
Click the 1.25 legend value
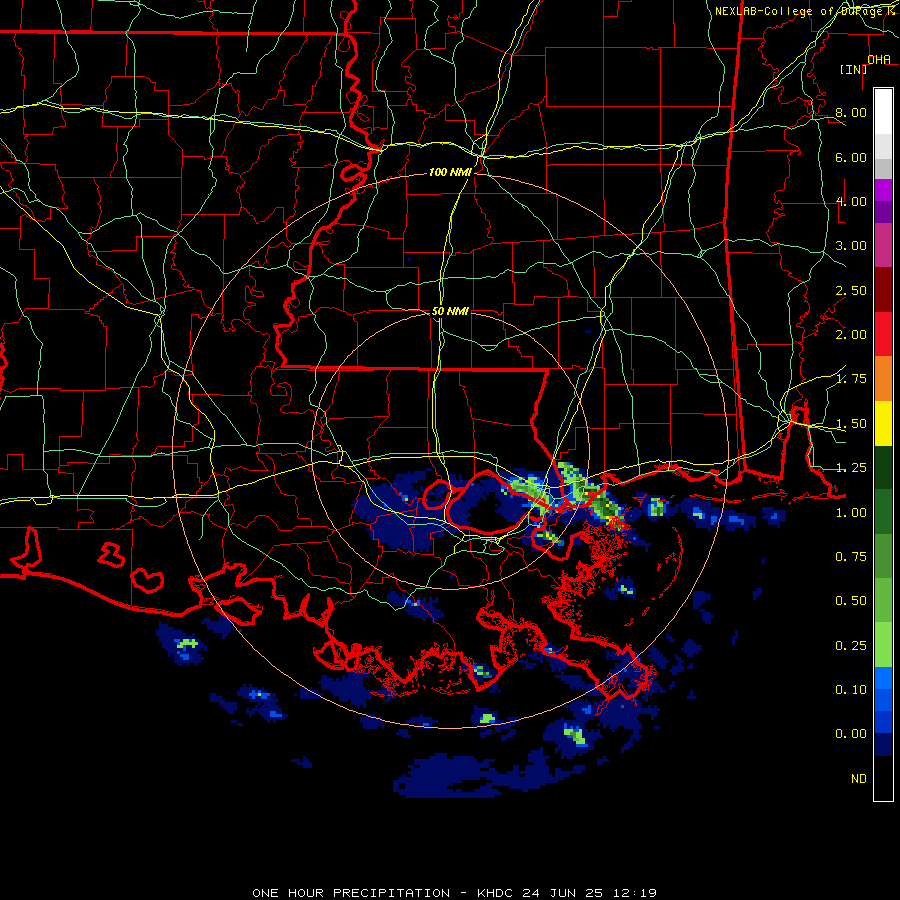pos(851,468)
